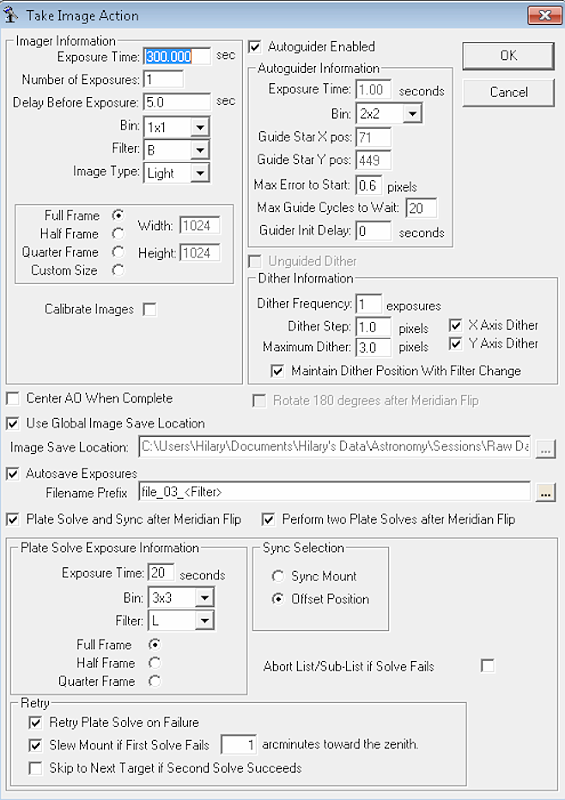Screen dimensions: 565x800
Task: Open Filename Prefix options browse button
Action: (546, 493)
